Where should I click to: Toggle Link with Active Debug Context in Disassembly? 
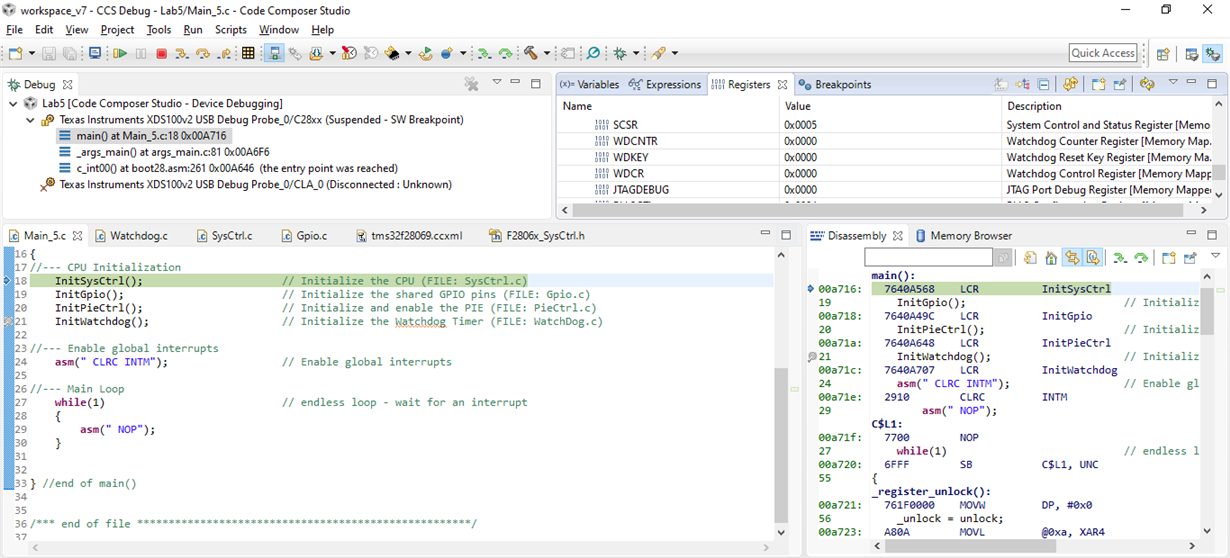click(1071, 258)
